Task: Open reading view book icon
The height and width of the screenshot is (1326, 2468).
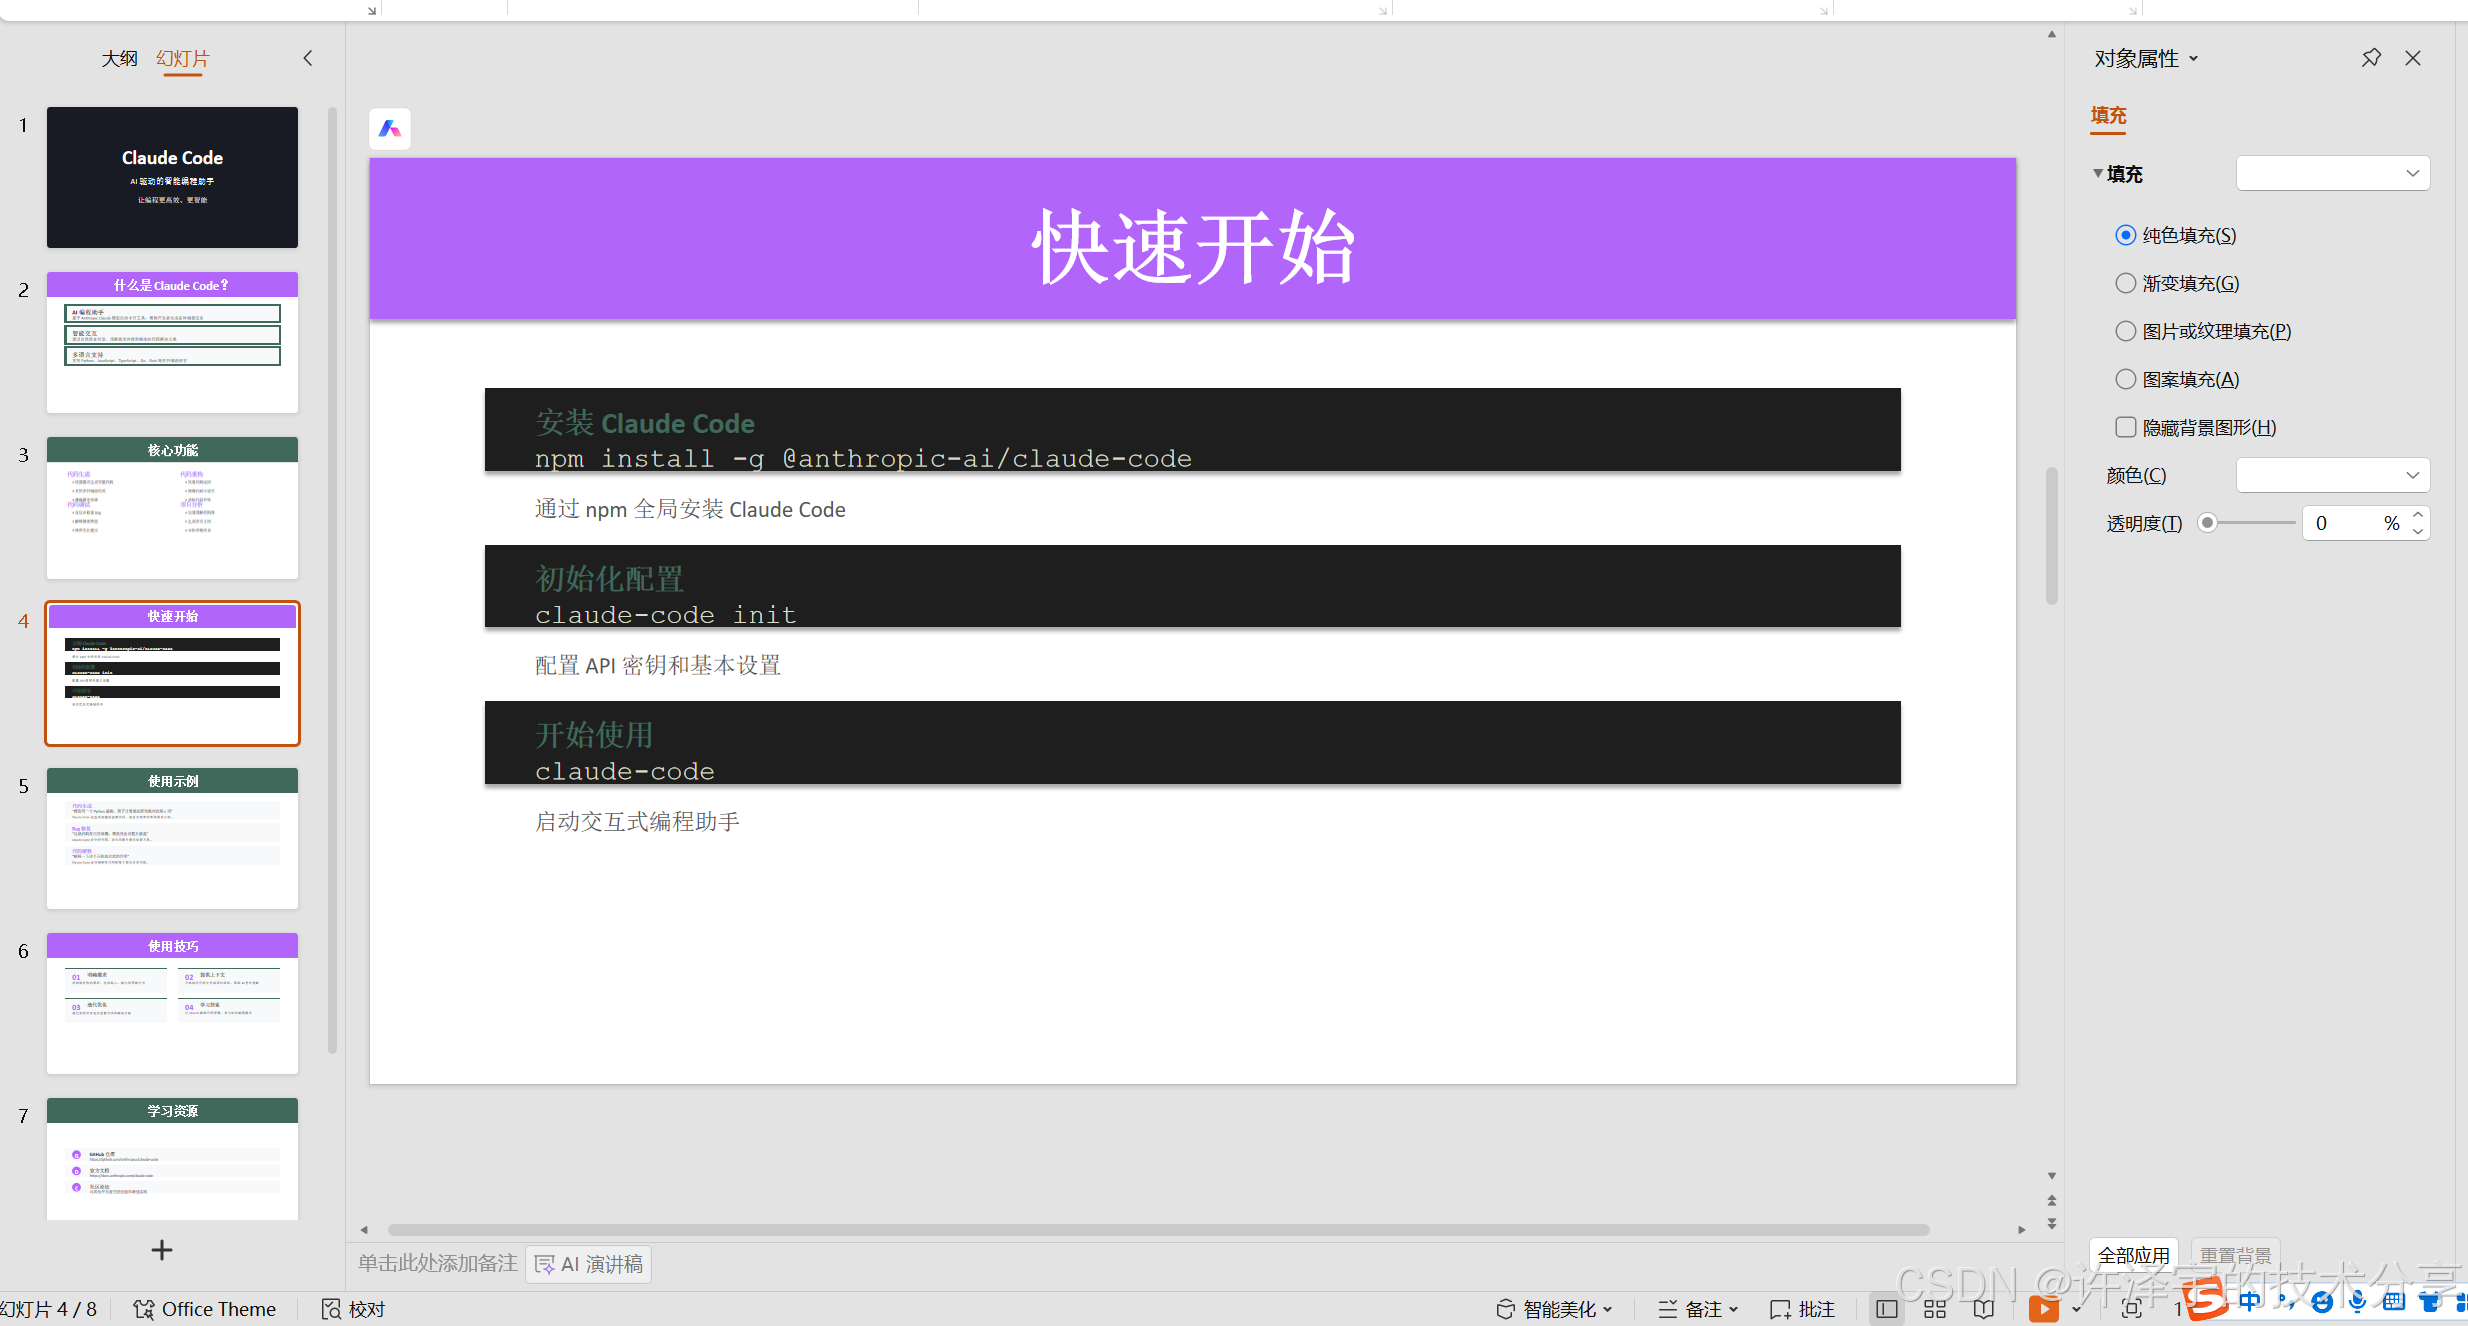Action: point(1984,1309)
